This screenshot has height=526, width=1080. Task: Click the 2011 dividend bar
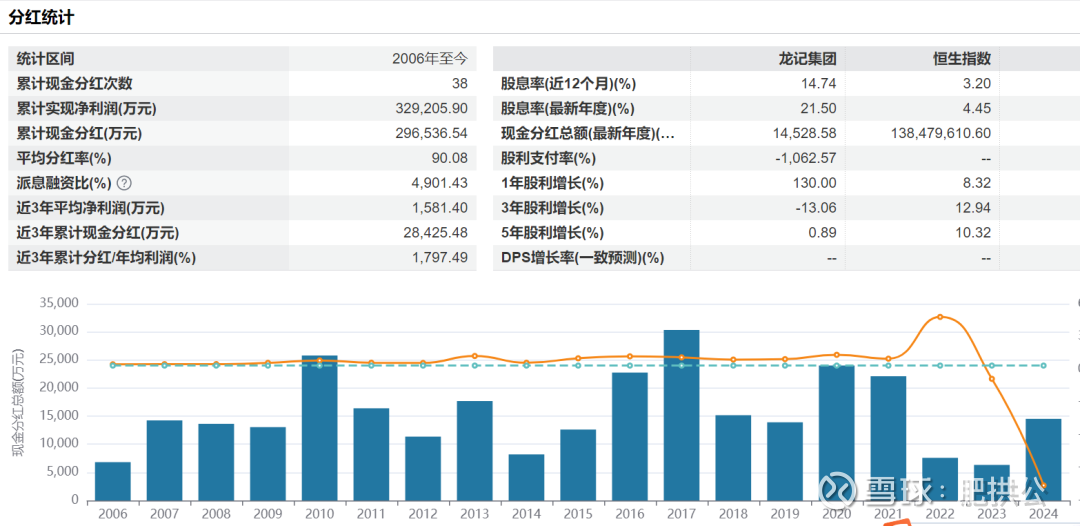[x=371, y=454]
